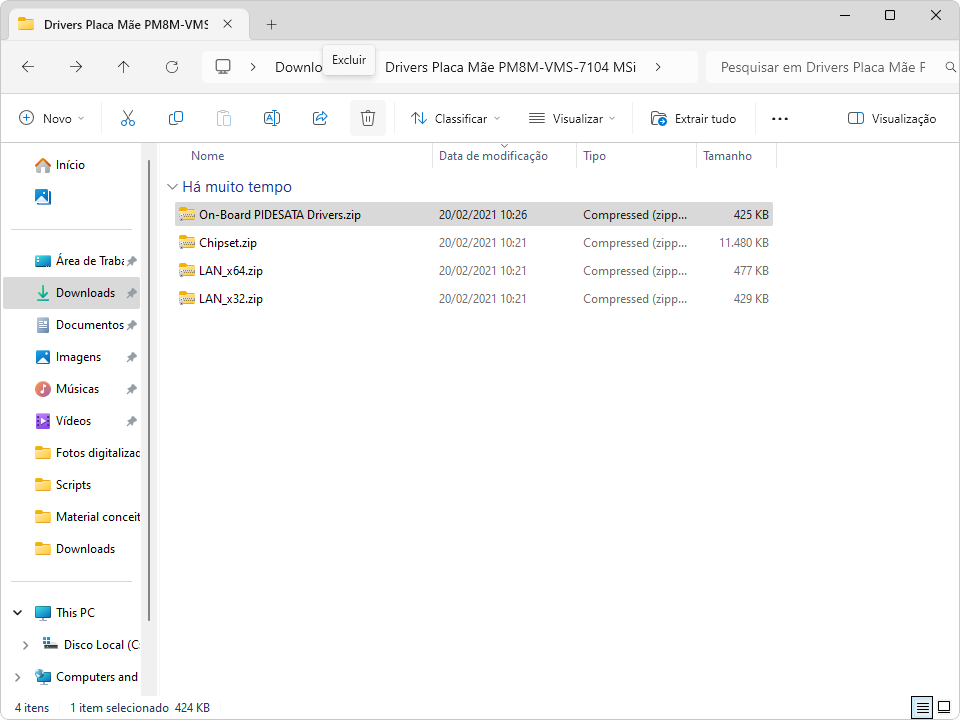Sort by Tamanho column header

727,156
